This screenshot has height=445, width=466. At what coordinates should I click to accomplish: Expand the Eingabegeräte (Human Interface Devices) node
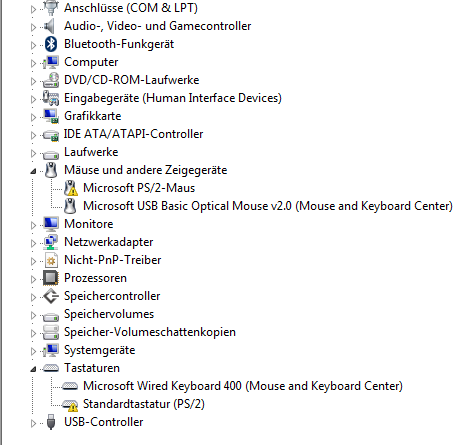[x=33, y=99]
